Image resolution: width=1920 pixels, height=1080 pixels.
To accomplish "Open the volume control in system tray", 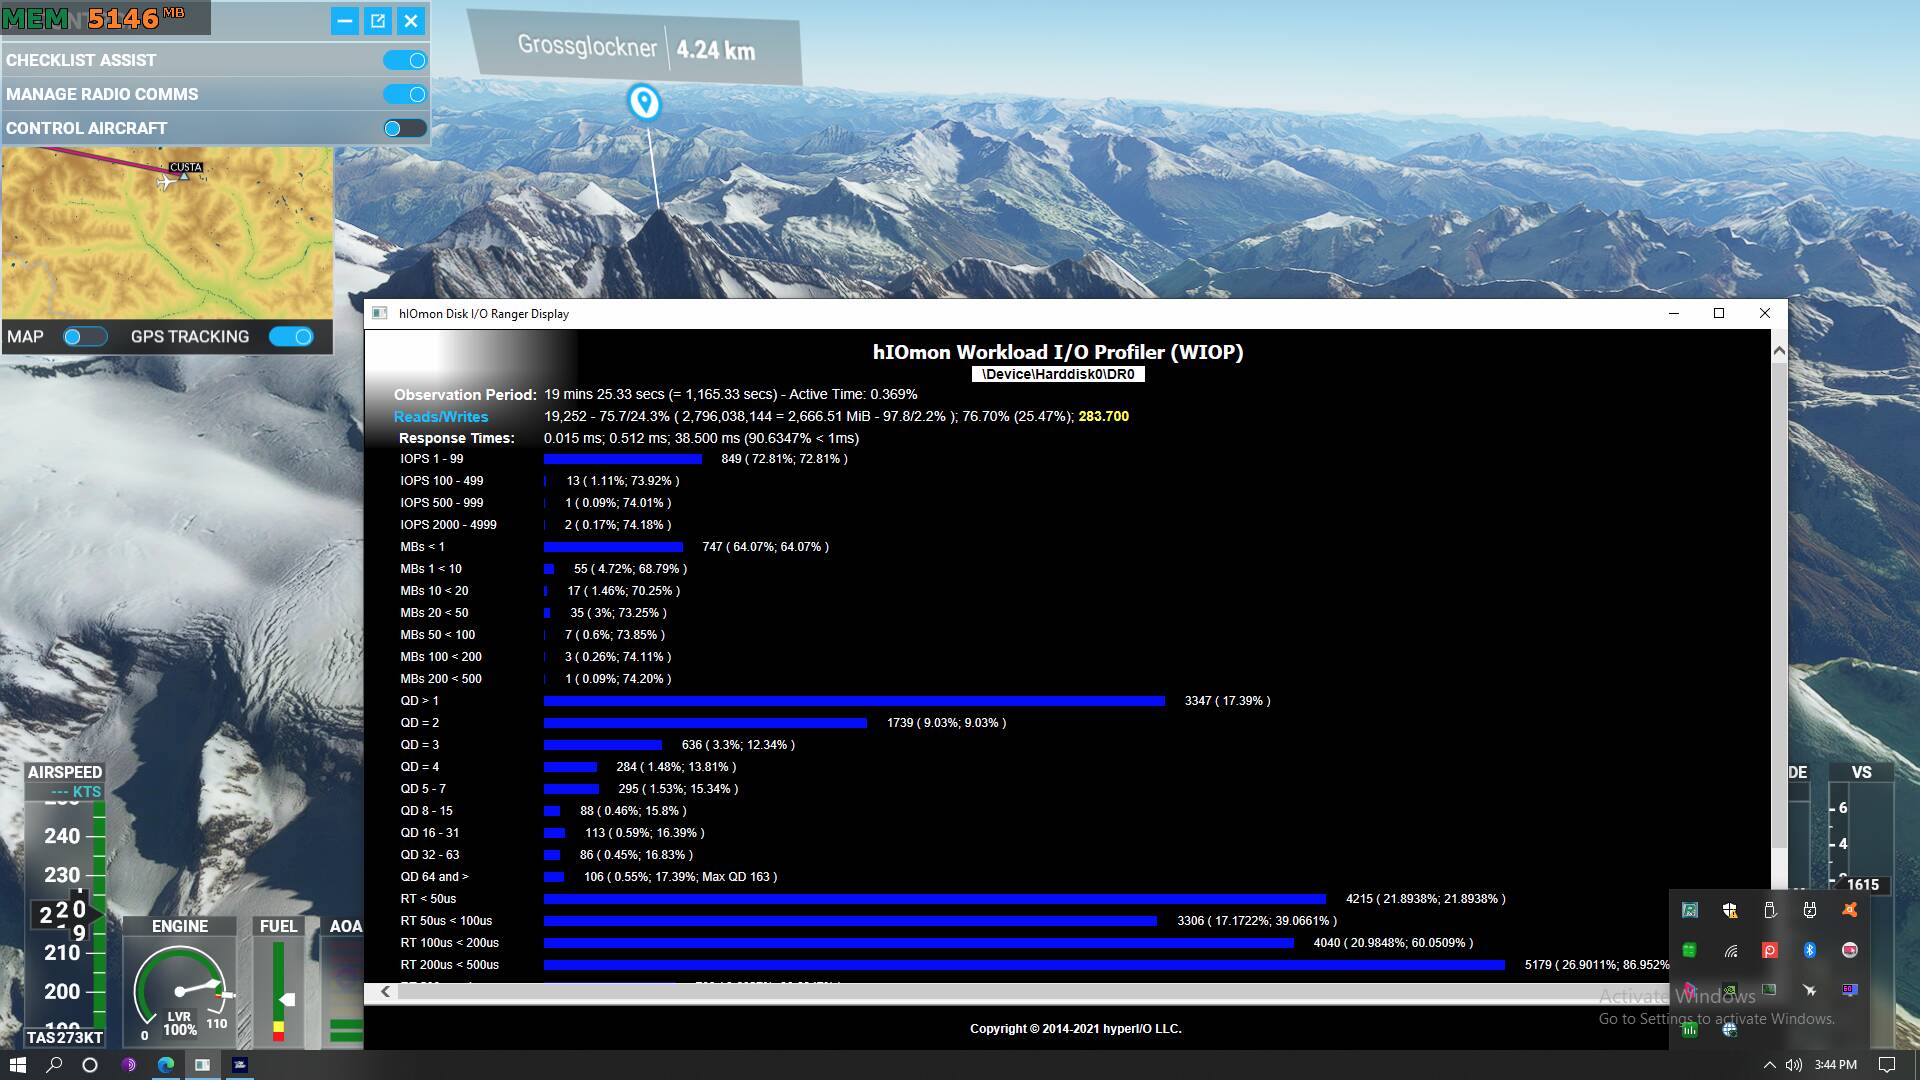I will (1794, 1065).
